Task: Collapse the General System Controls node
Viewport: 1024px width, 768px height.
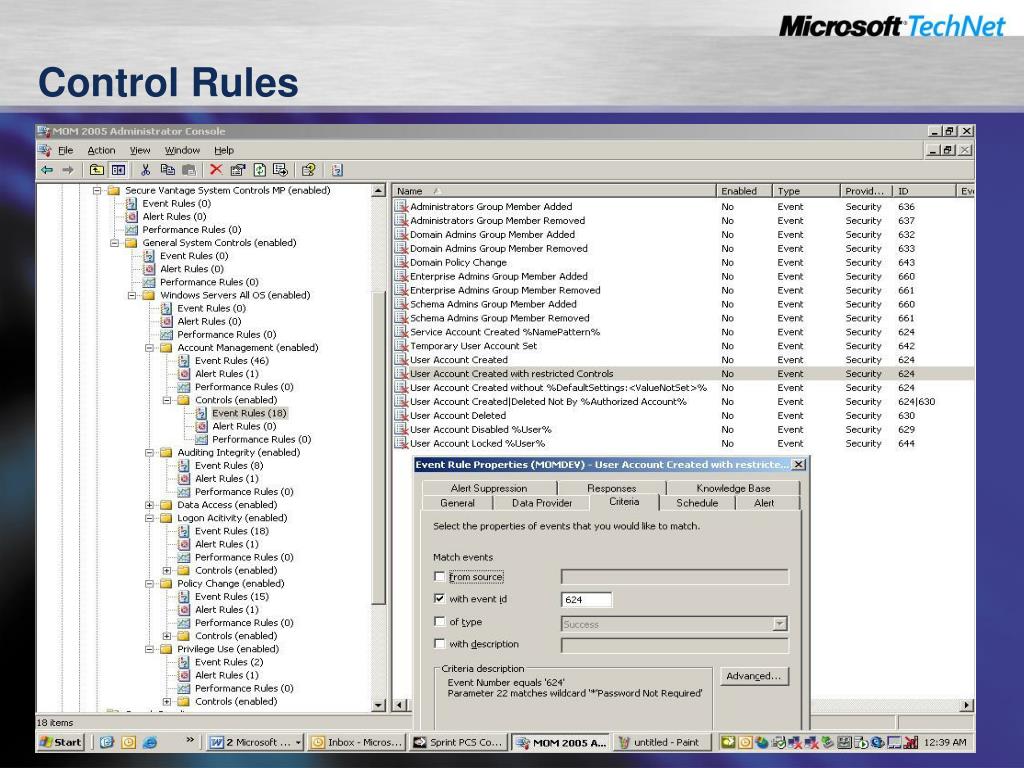Action: coord(114,243)
